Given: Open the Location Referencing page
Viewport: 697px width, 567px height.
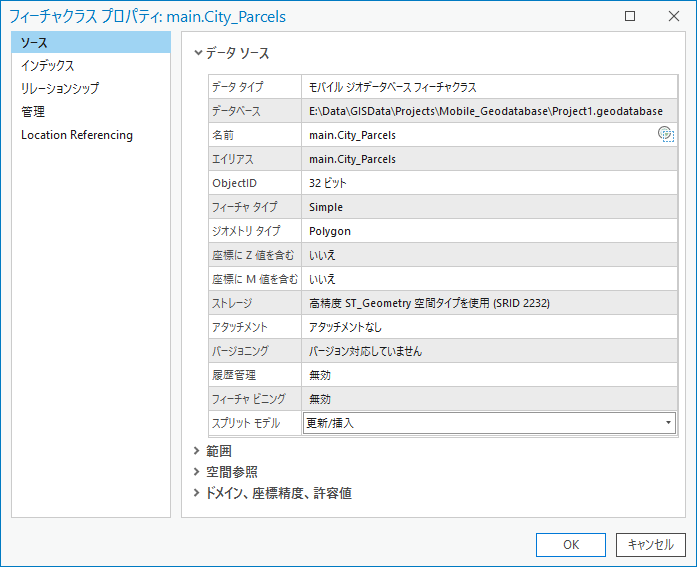Looking at the screenshot, I should [77, 135].
